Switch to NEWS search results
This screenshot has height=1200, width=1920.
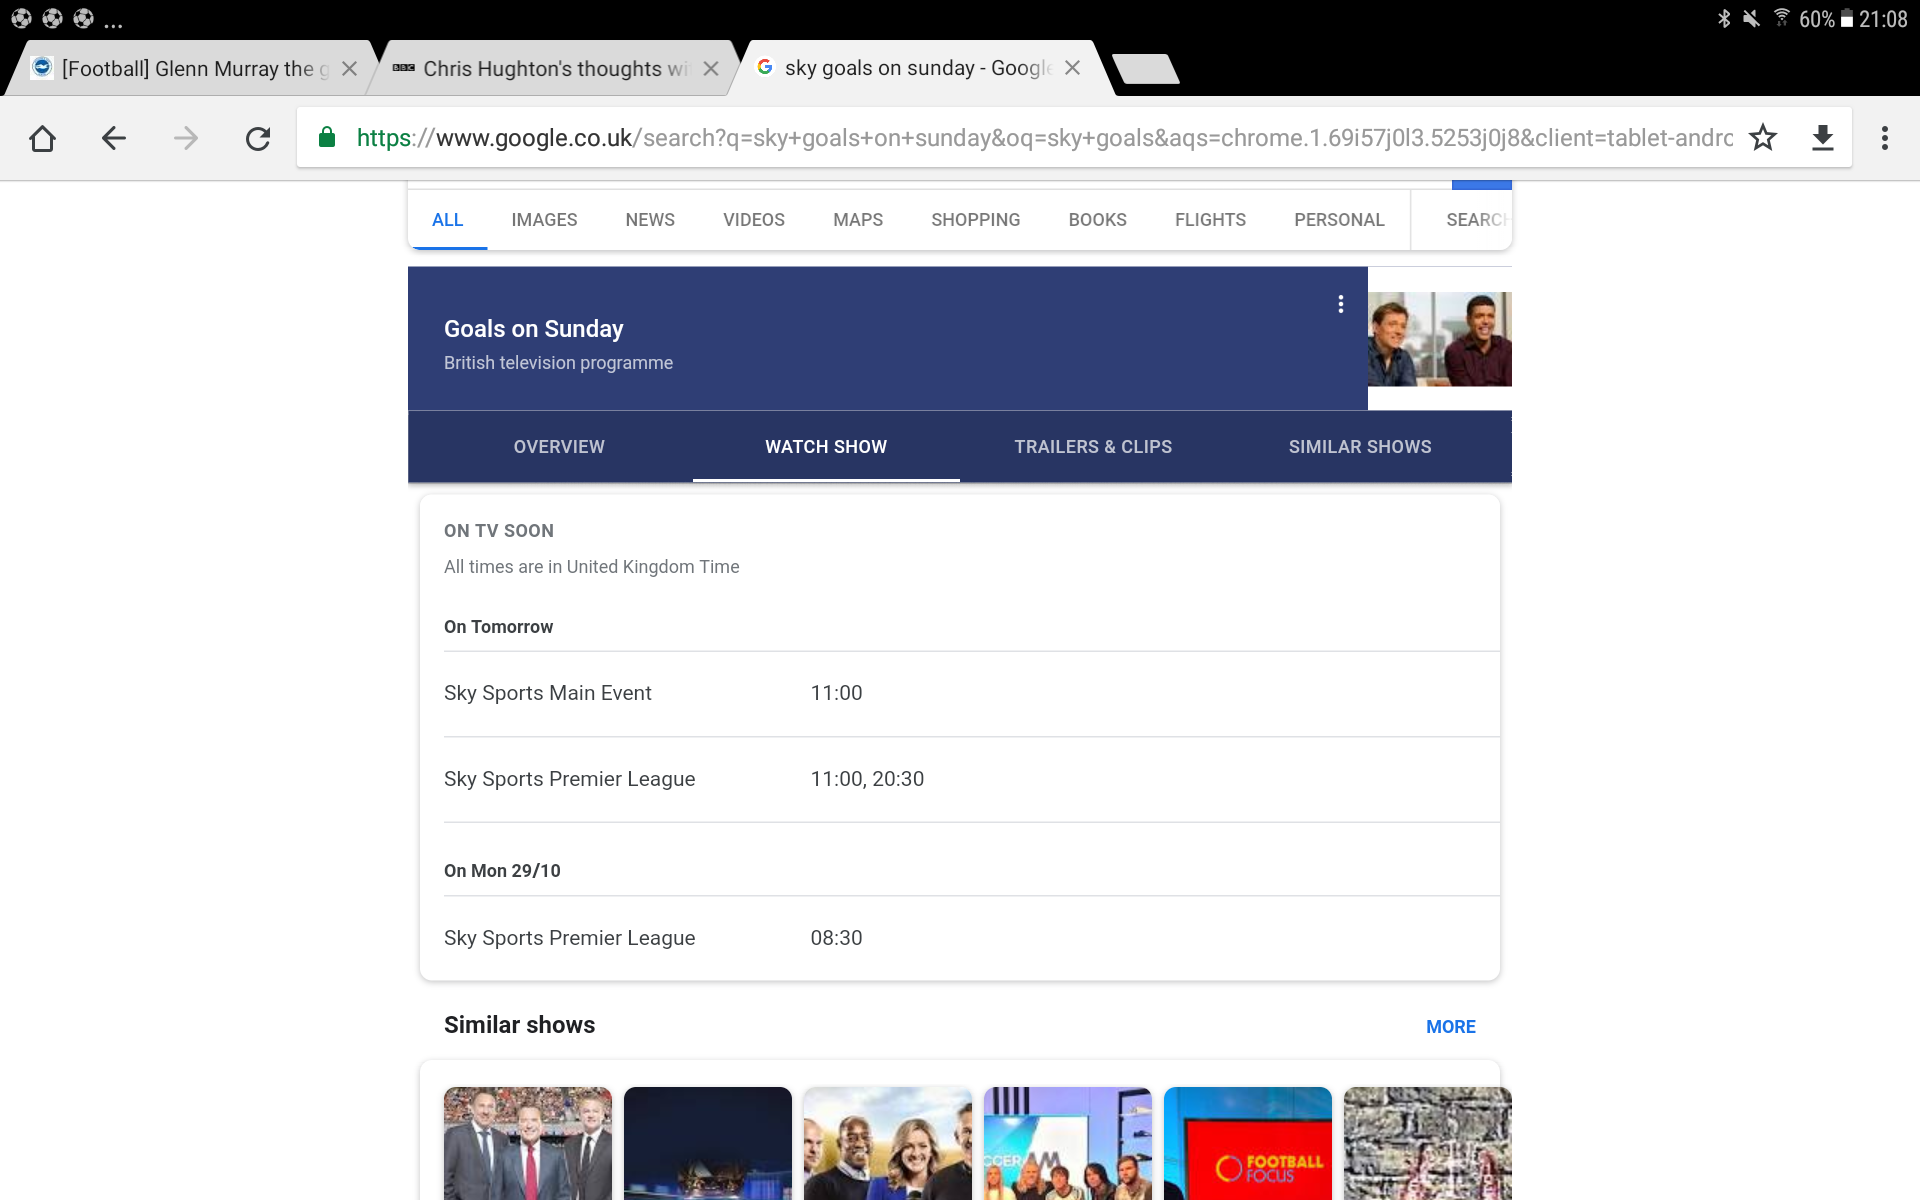[x=650, y=220]
